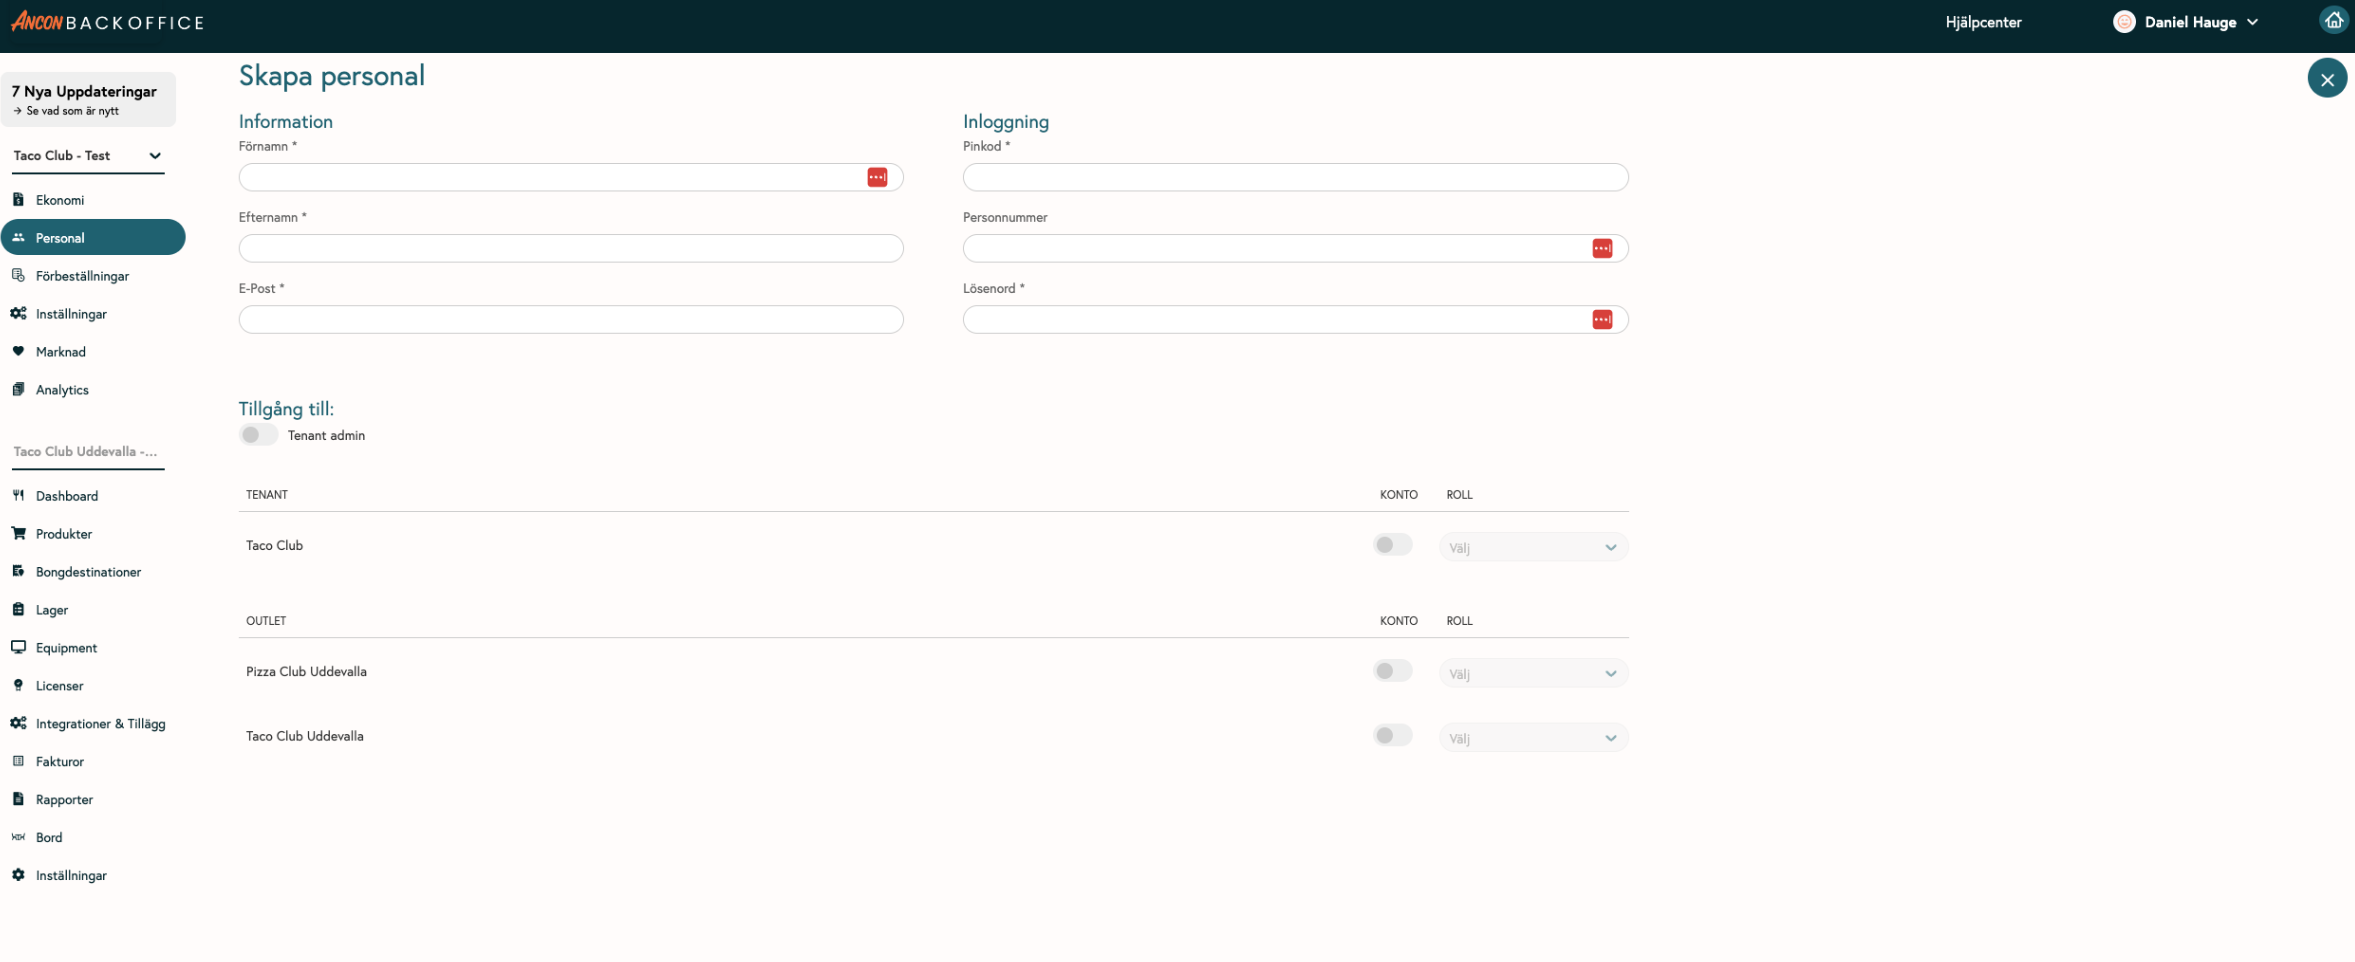Screen dimensions: 2355x962
Task: Click the Integrationer & Tillägg icon
Action: coord(18,724)
